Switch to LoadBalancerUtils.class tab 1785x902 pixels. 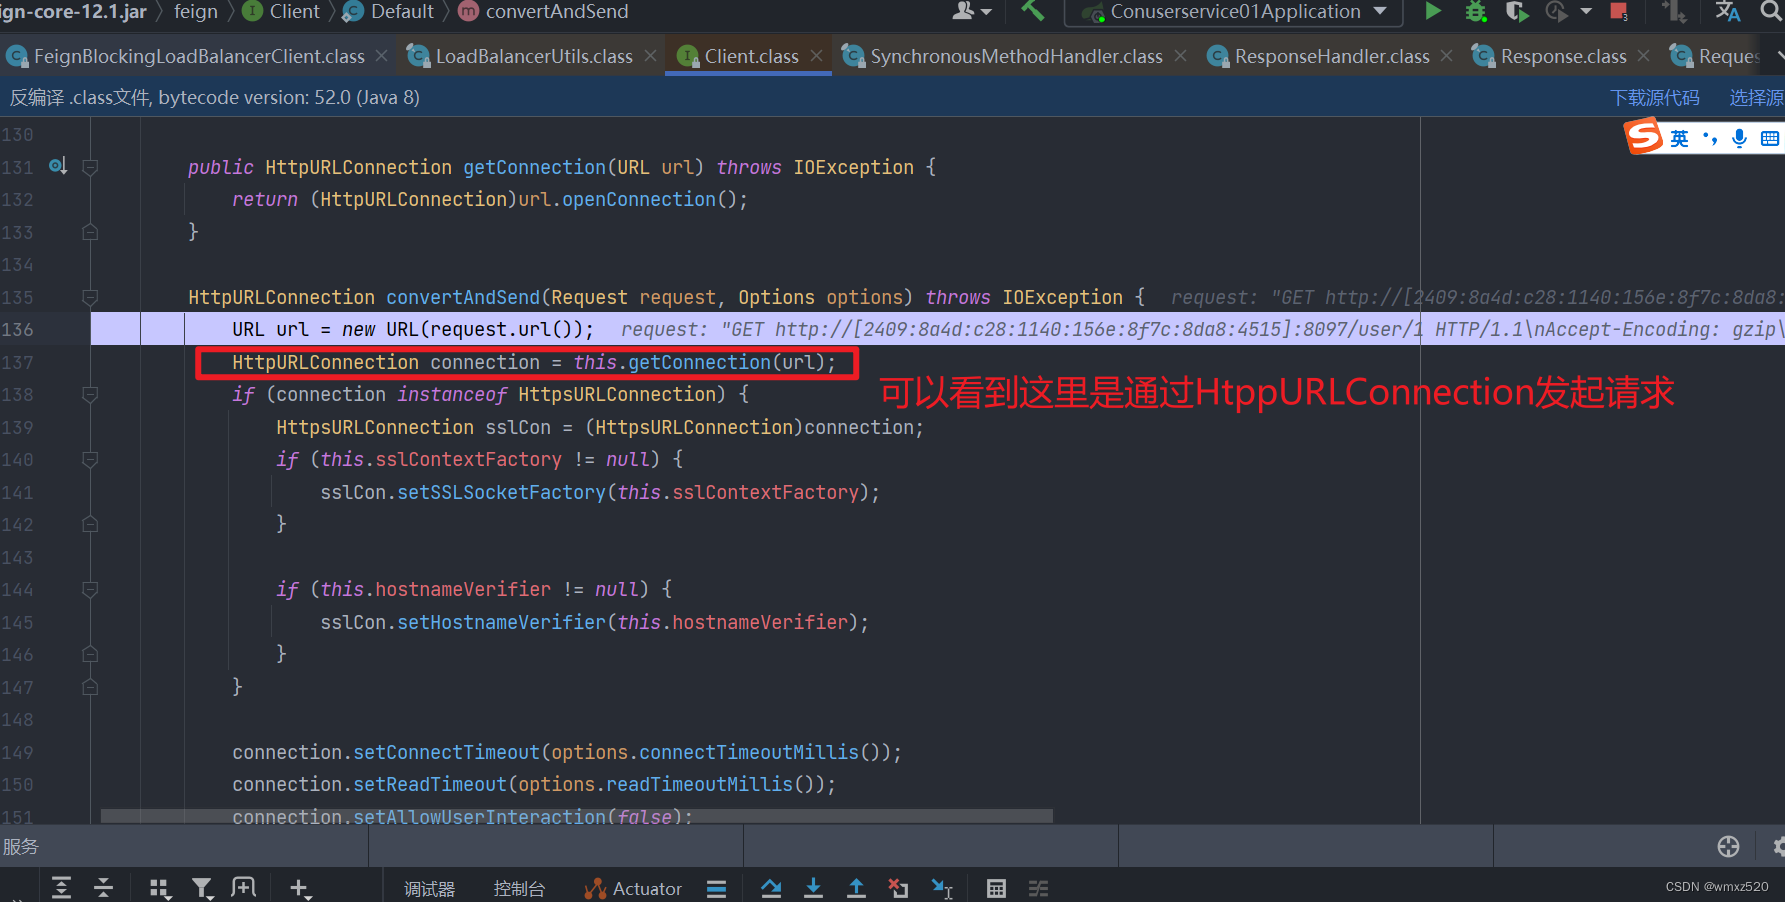tap(534, 57)
